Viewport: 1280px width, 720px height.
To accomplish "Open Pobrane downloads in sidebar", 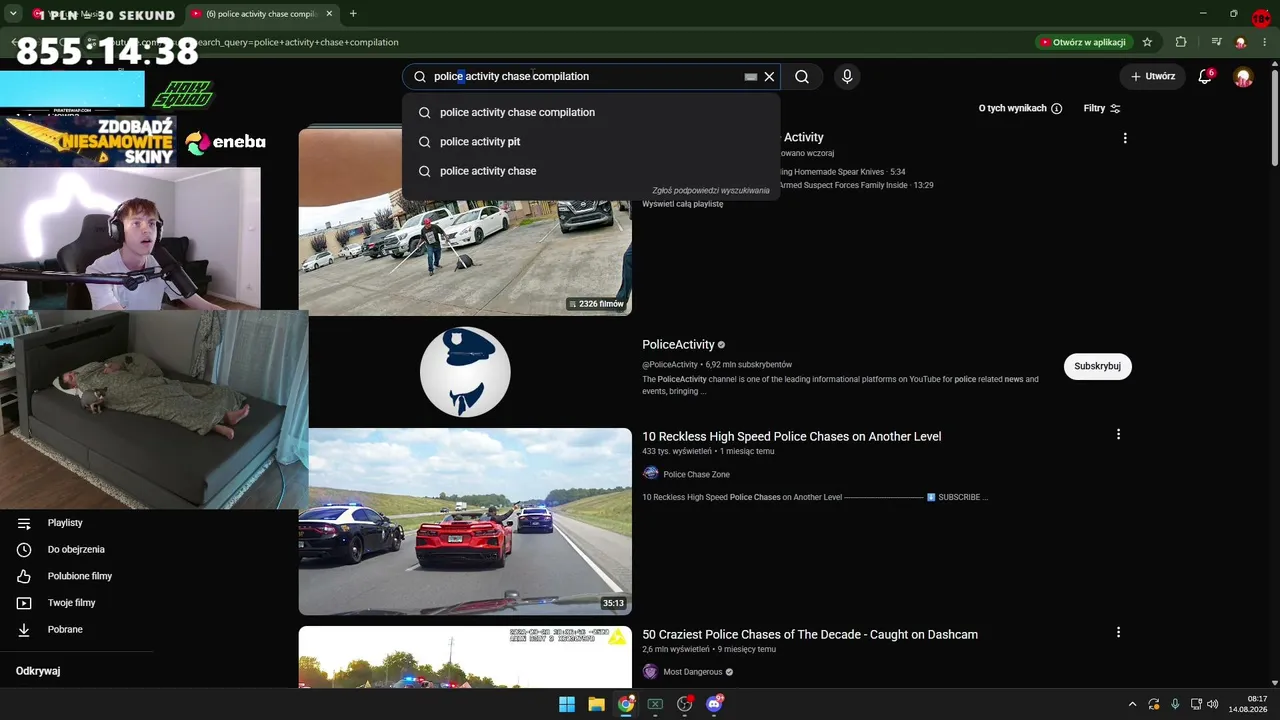I will click(65, 629).
